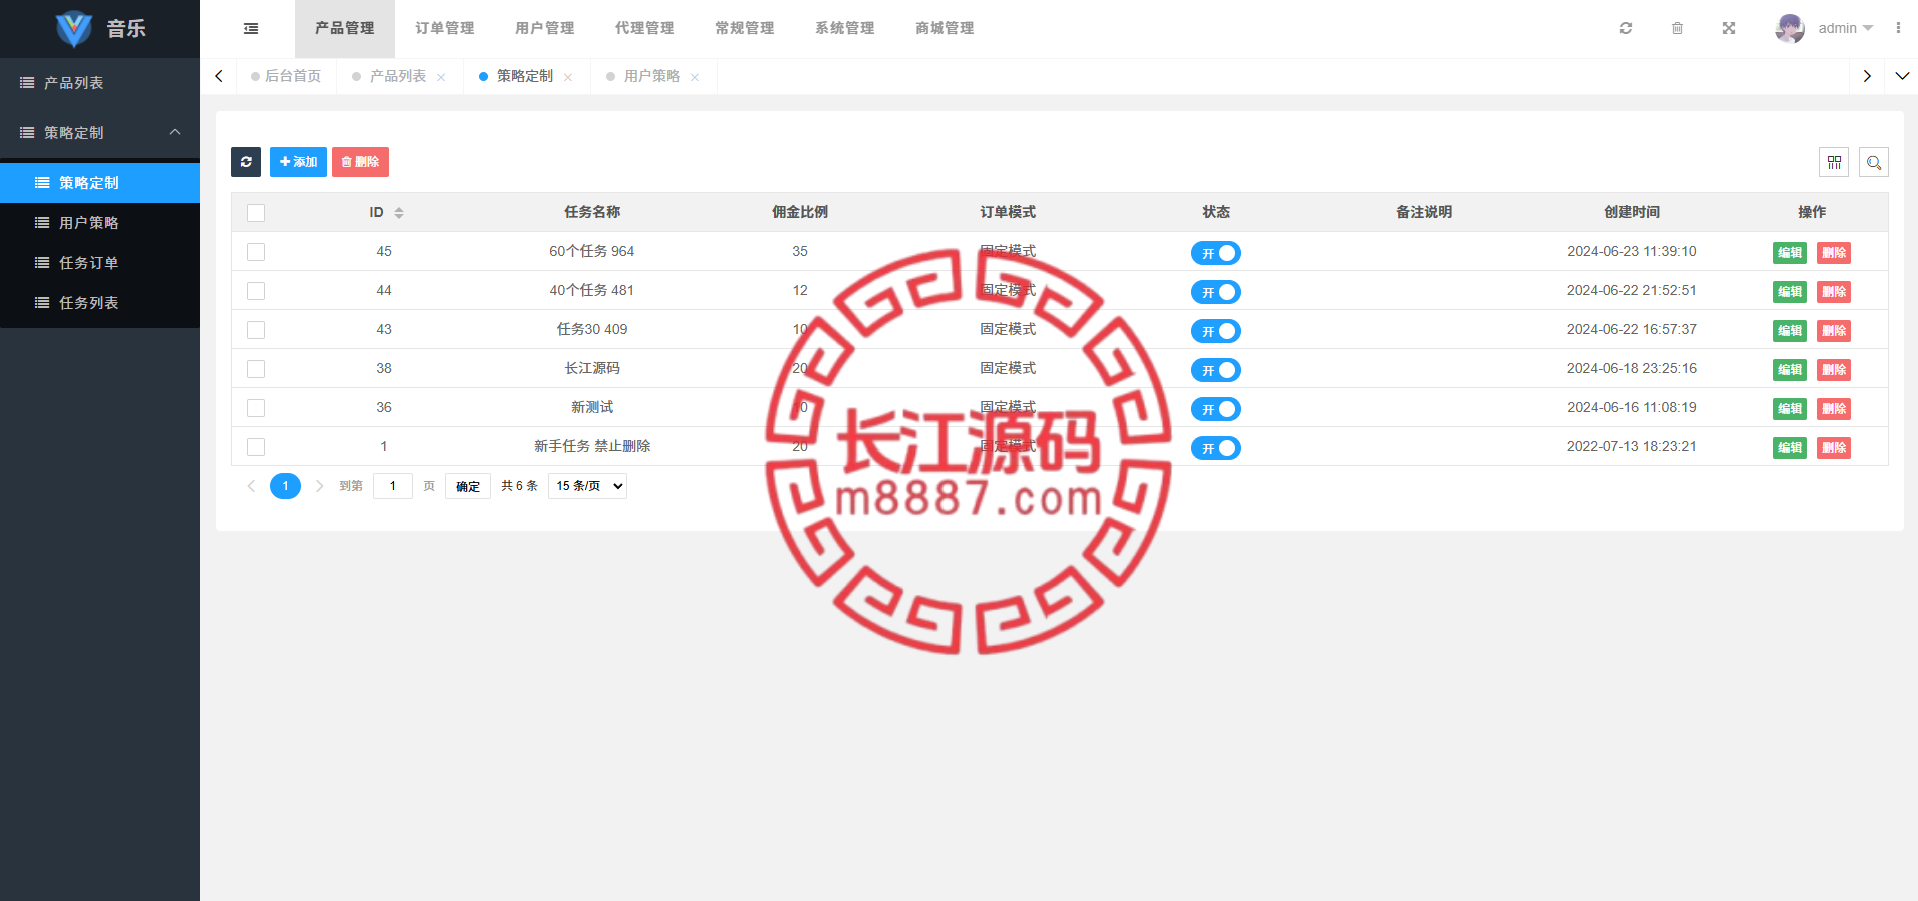Toggle status switch for 任务30 409

[1216, 331]
